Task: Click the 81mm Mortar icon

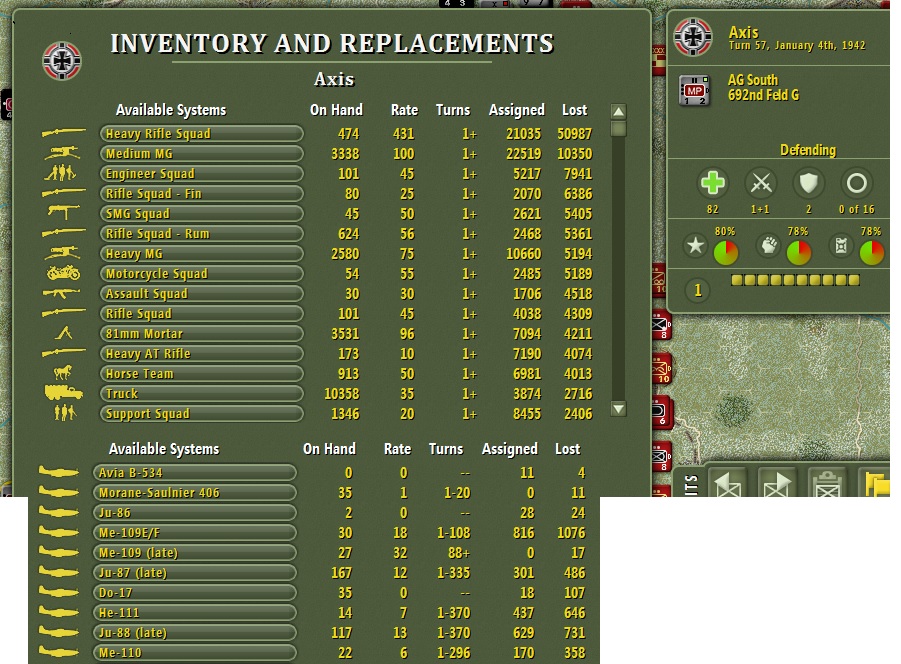Action: (64, 333)
